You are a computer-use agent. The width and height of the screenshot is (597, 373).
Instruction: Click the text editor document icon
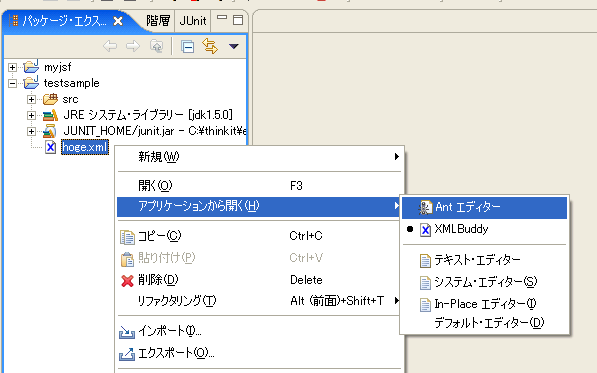425,261
